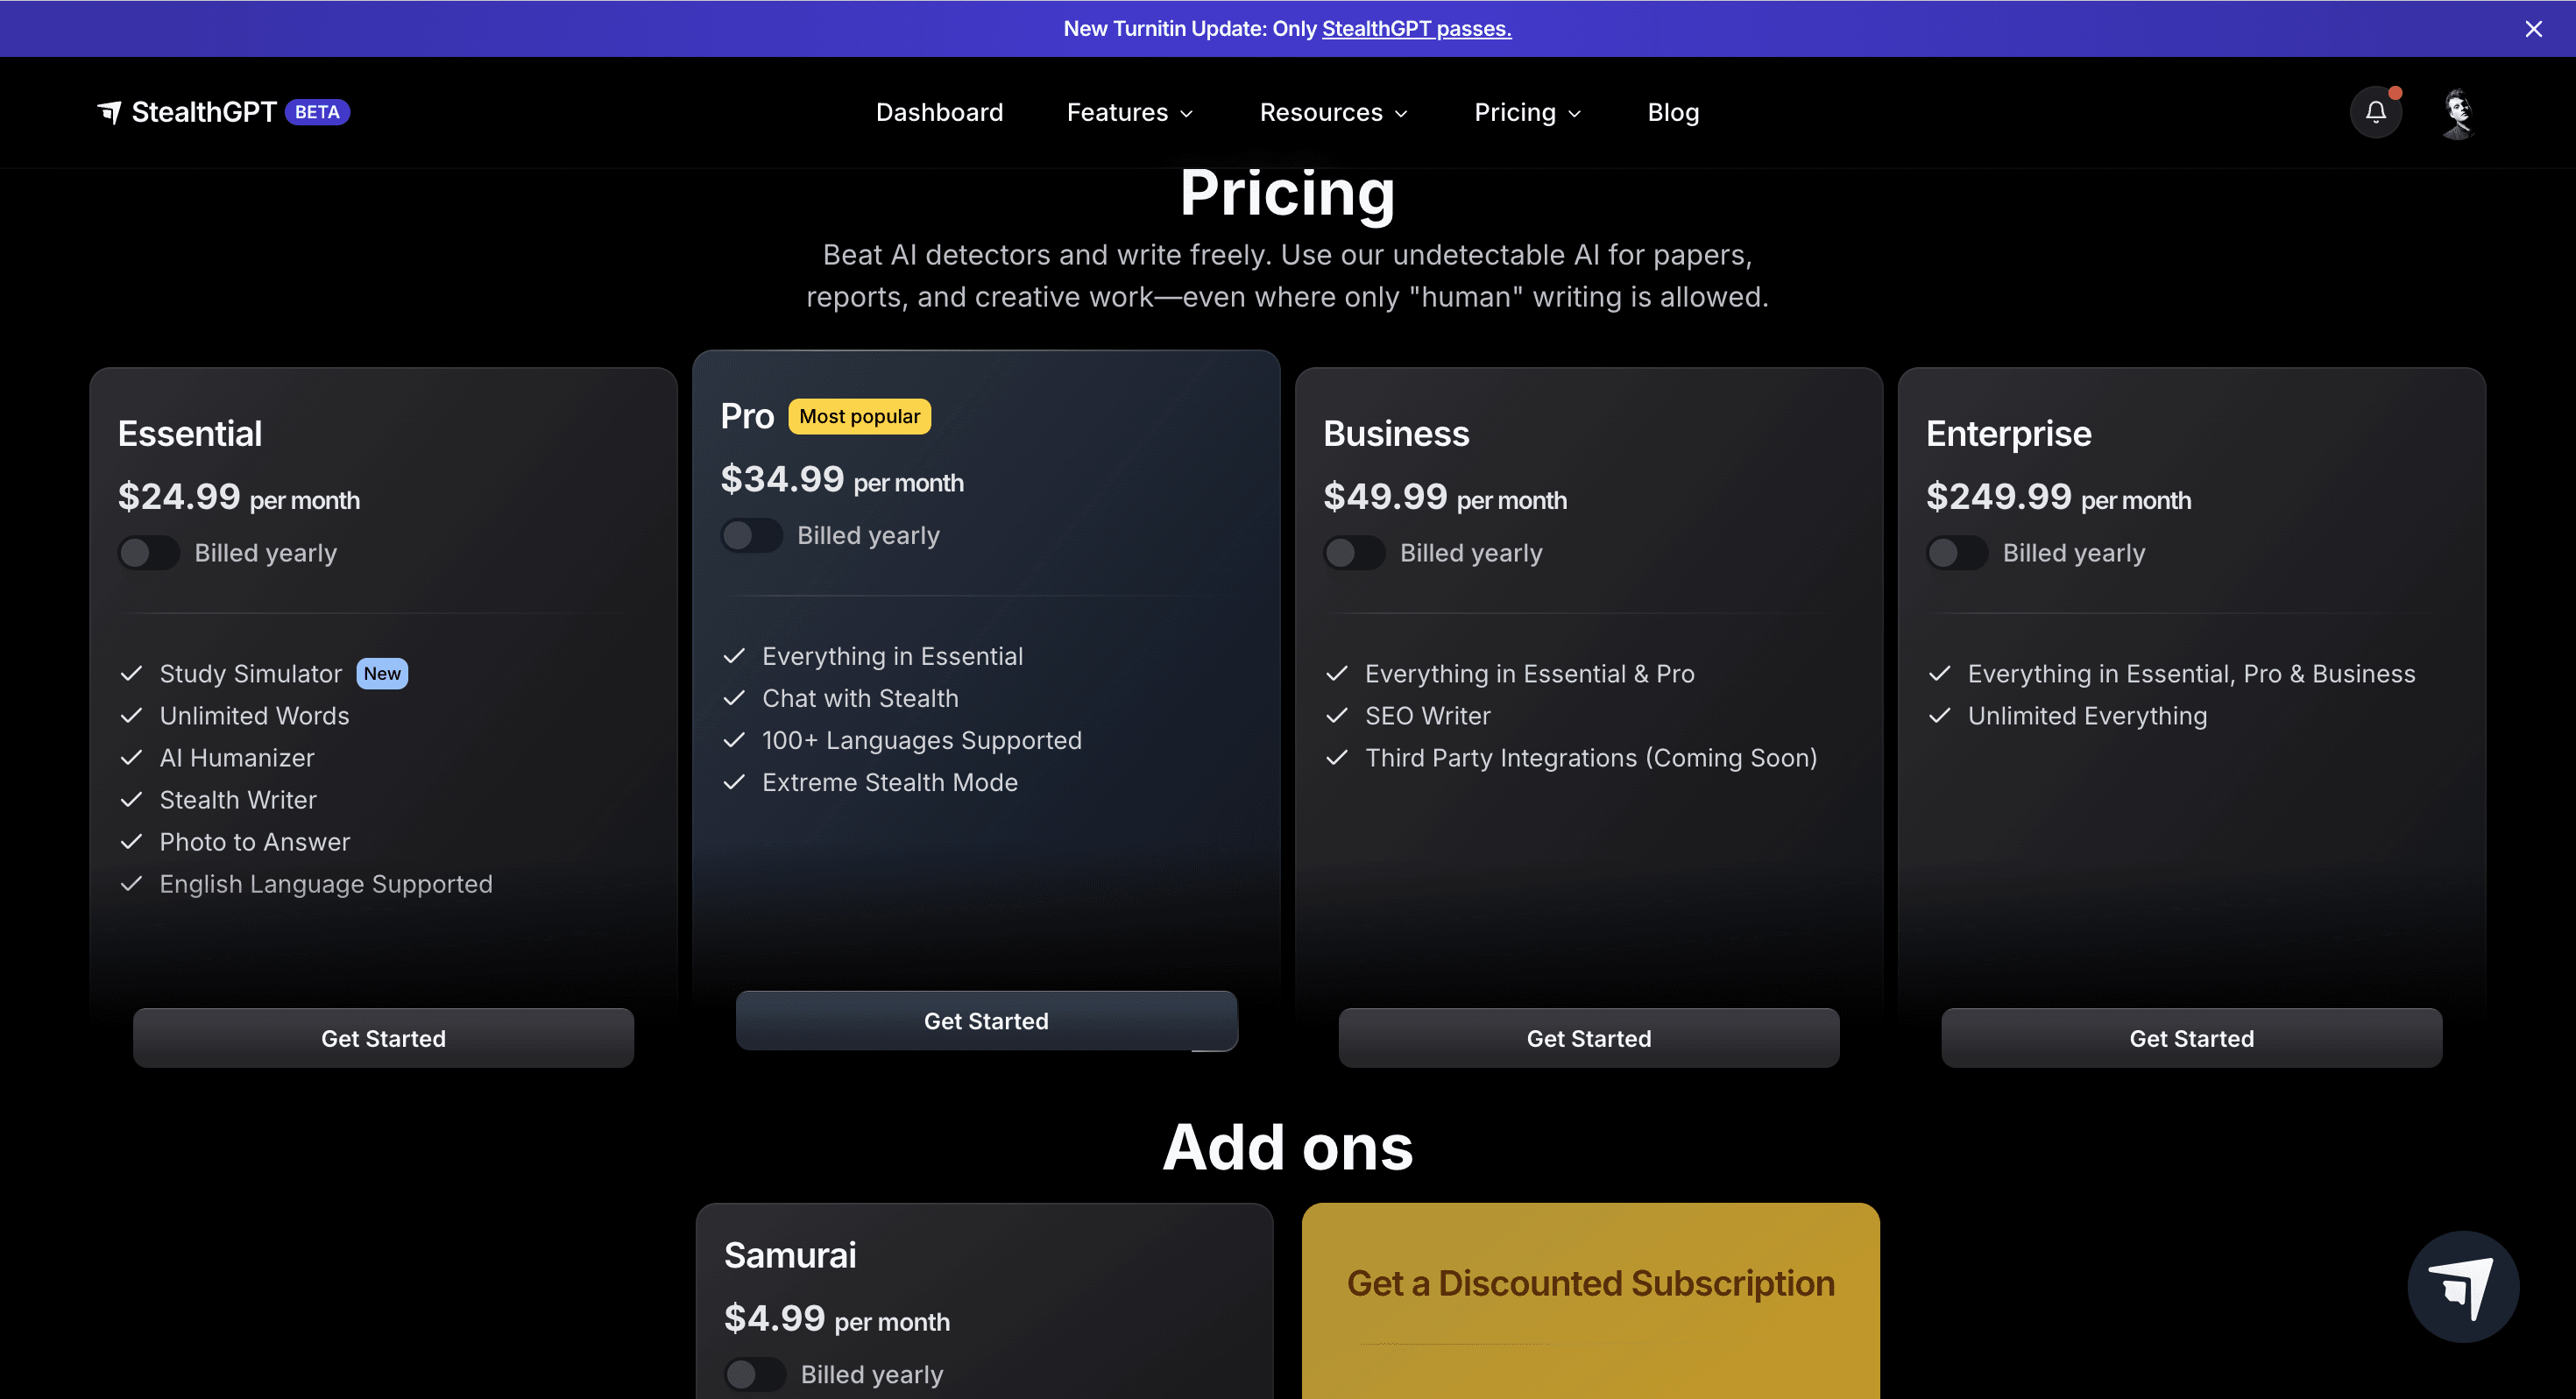
Task: Open the floating StealthGPT chat widget
Action: click(x=2462, y=1286)
